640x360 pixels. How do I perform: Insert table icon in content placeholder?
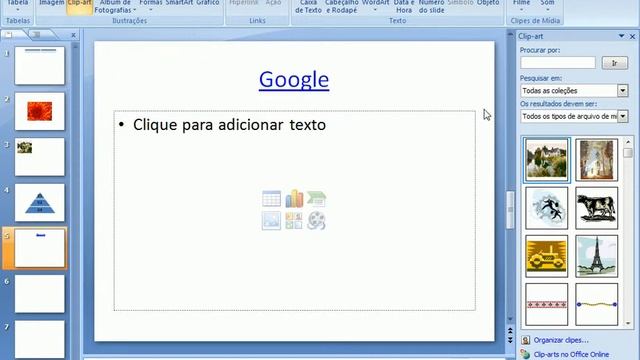271,199
